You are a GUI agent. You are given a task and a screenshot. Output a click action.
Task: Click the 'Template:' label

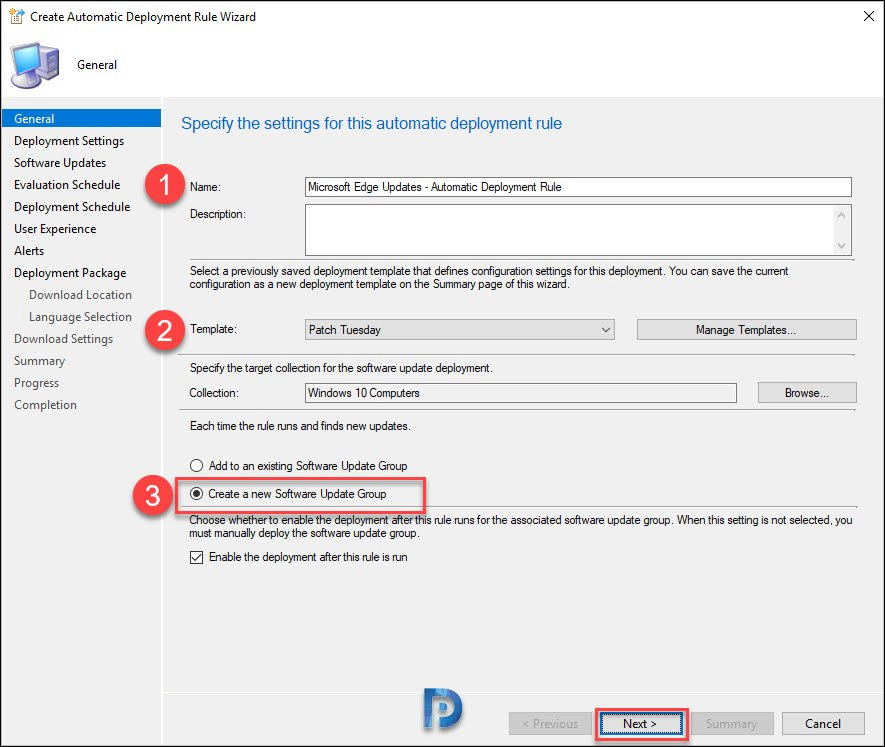click(x=213, y=329)
